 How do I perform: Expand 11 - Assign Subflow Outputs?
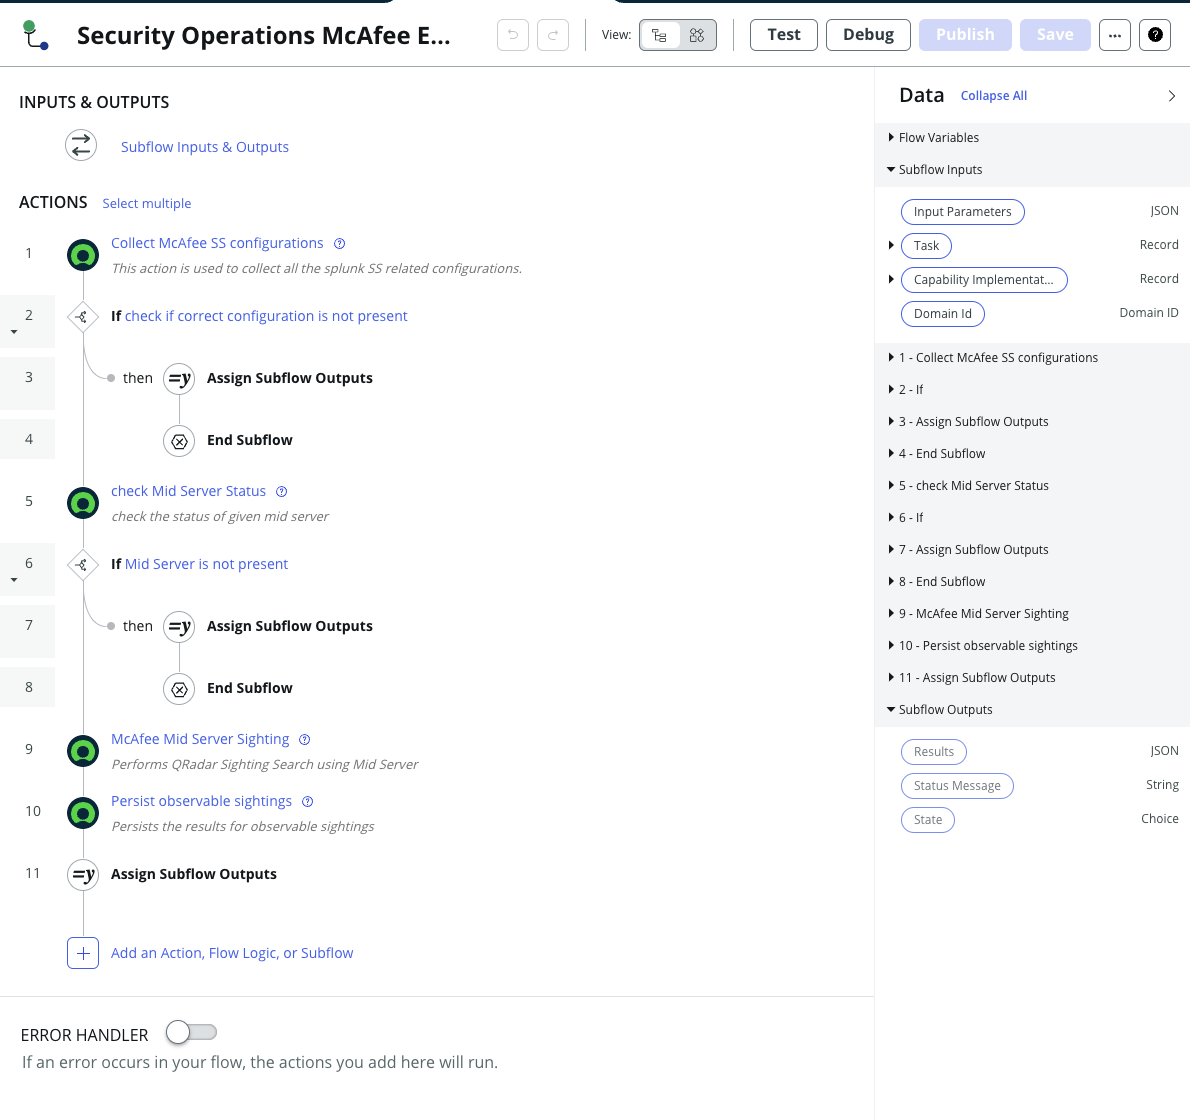pos(891,678)
